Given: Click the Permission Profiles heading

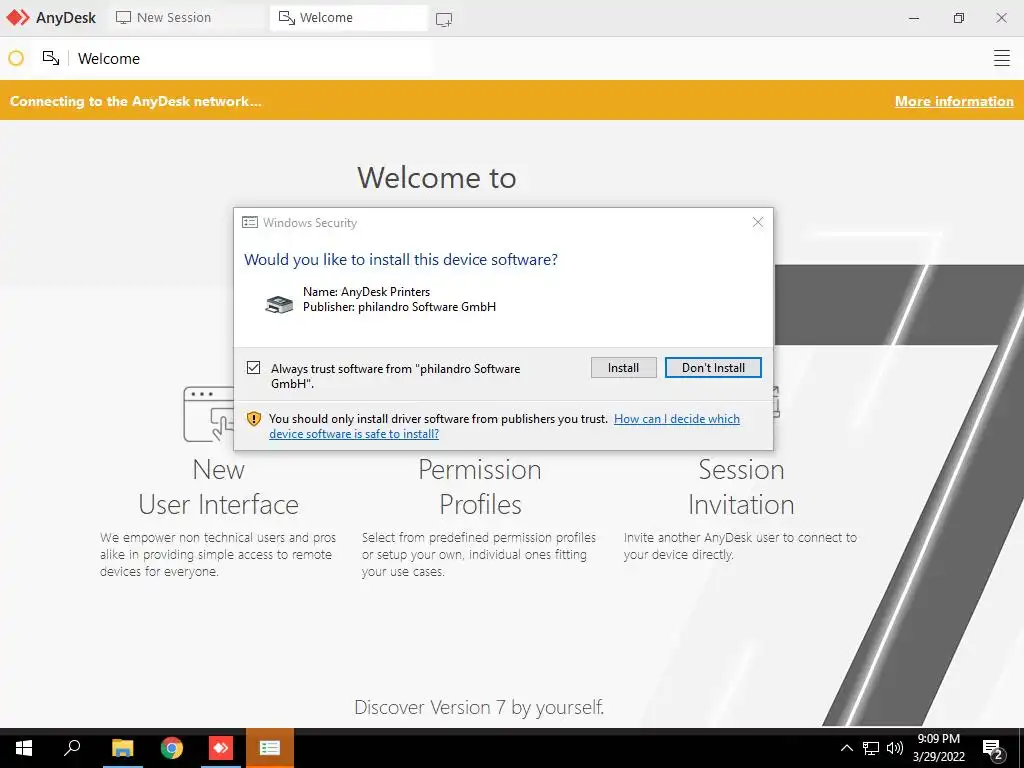Looking at the screenshot, I should pyautogui.click(x=480, y=487).
